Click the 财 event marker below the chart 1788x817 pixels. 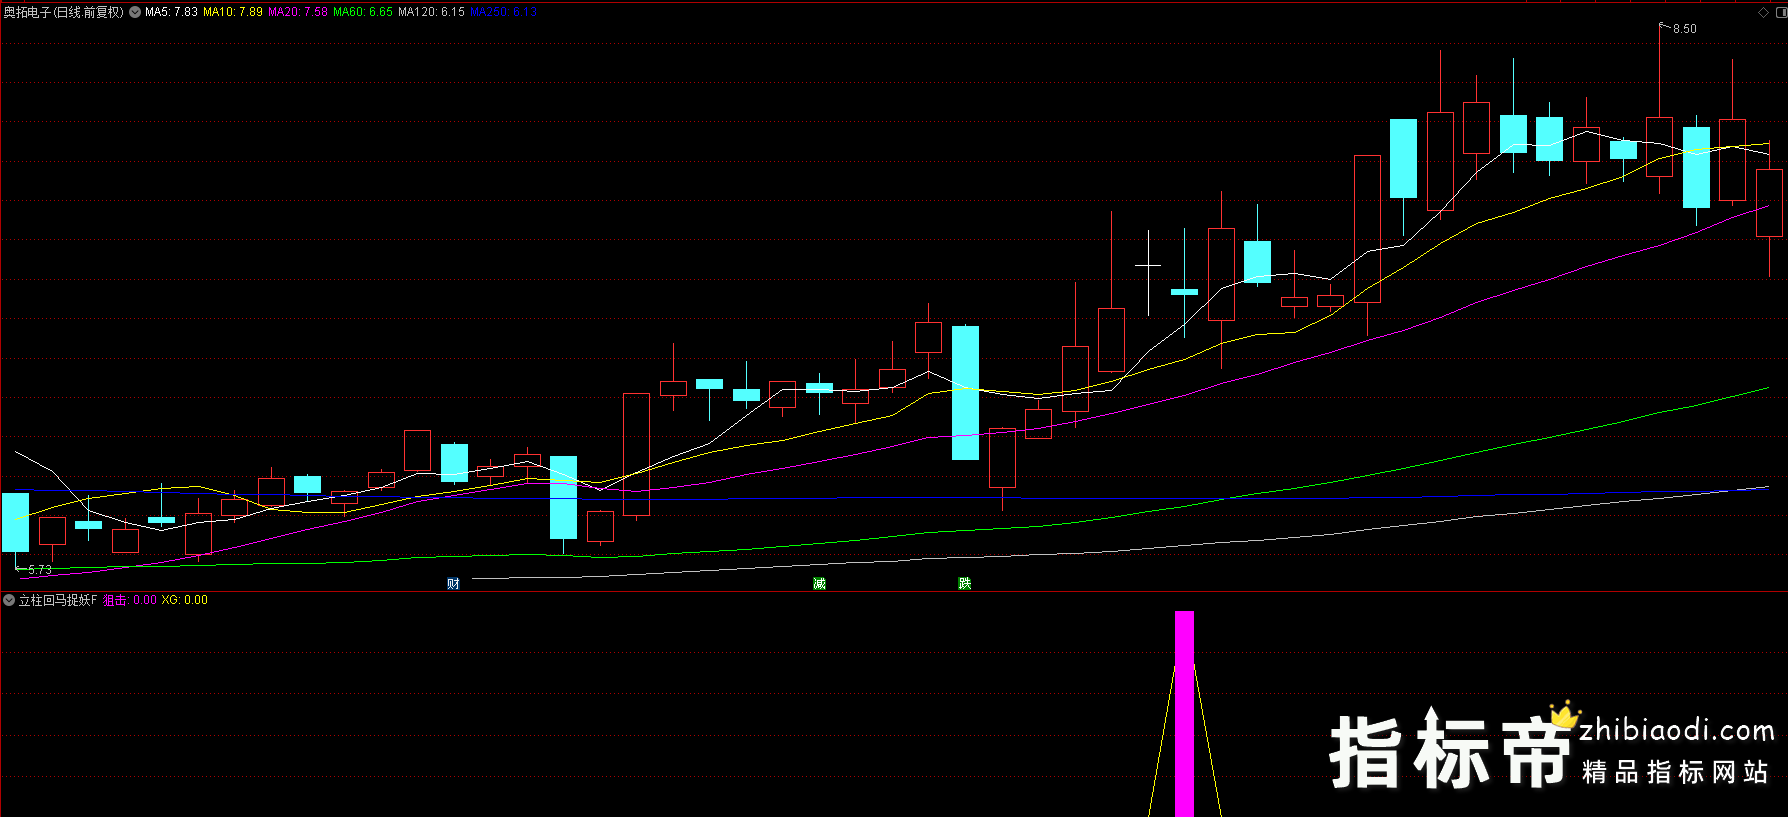coord(453,584)
